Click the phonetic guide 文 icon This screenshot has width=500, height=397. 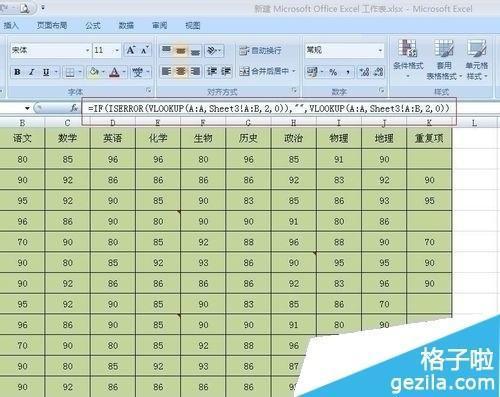137,72
